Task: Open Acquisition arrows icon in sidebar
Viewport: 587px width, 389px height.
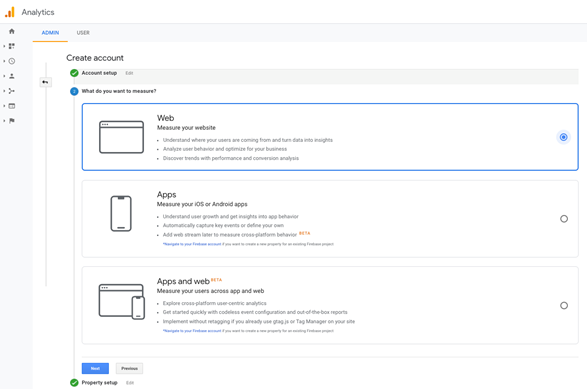Action: coord(12,91)
